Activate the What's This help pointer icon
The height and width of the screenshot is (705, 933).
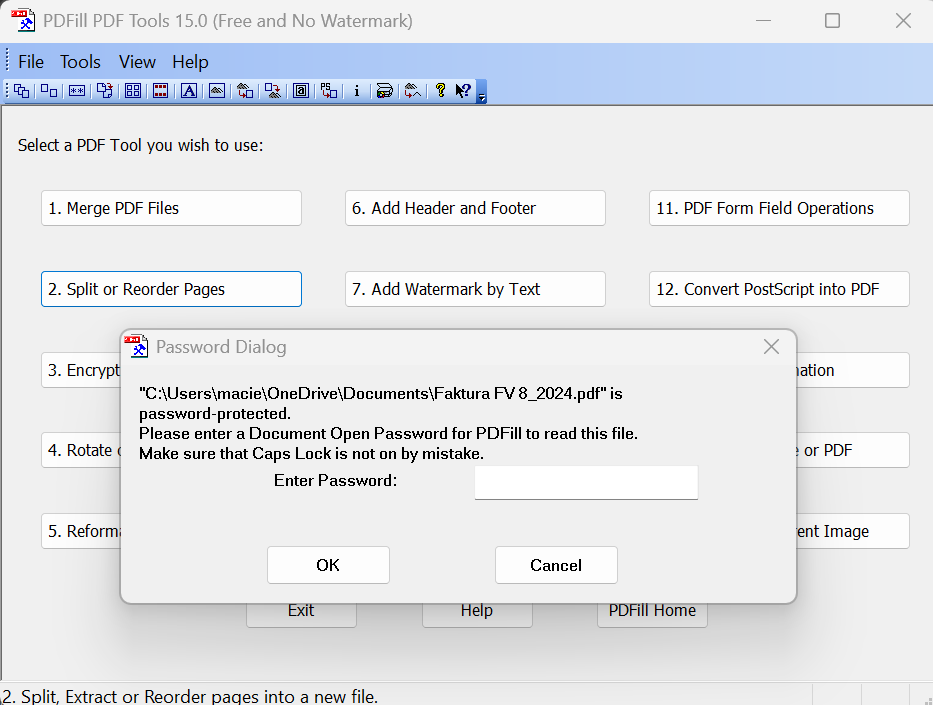tap(463, 91)
